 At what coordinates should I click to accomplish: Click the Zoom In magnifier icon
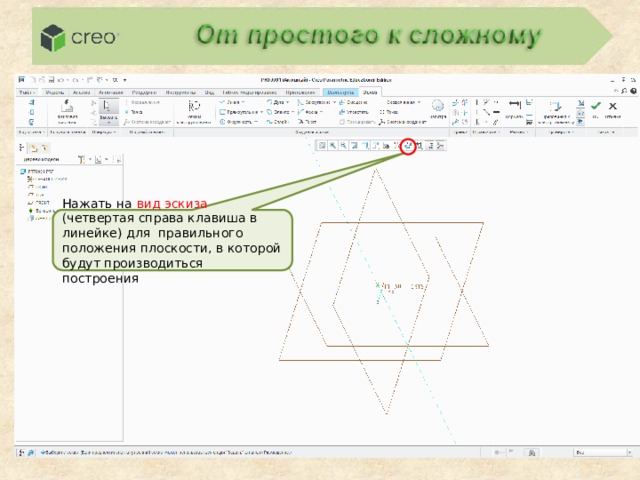tap(333, 145)
